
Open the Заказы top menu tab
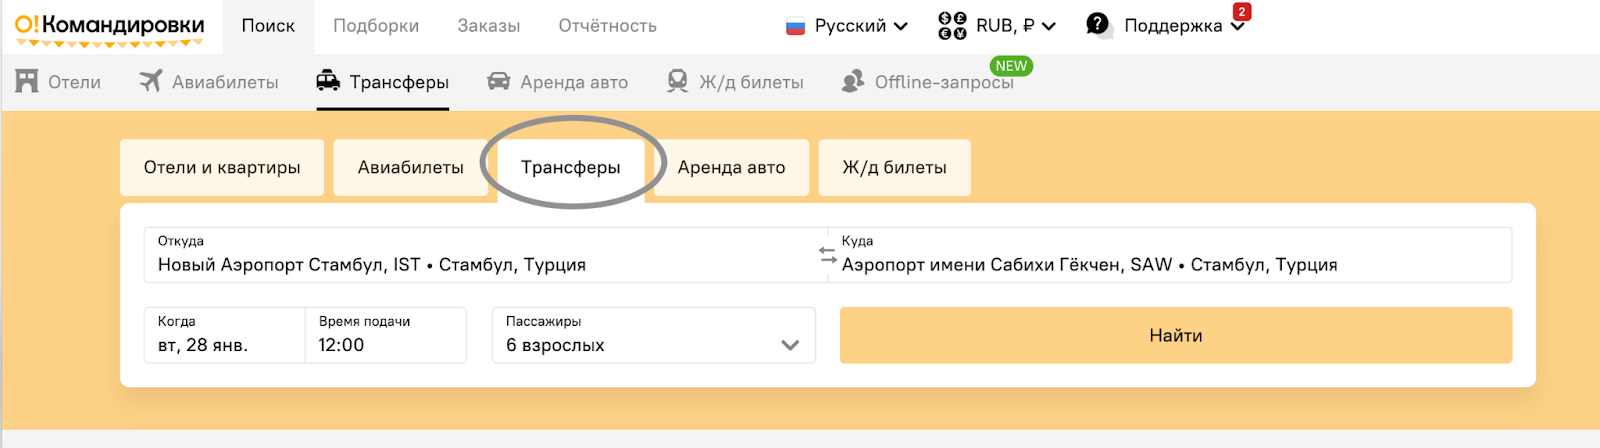[489, 26]
